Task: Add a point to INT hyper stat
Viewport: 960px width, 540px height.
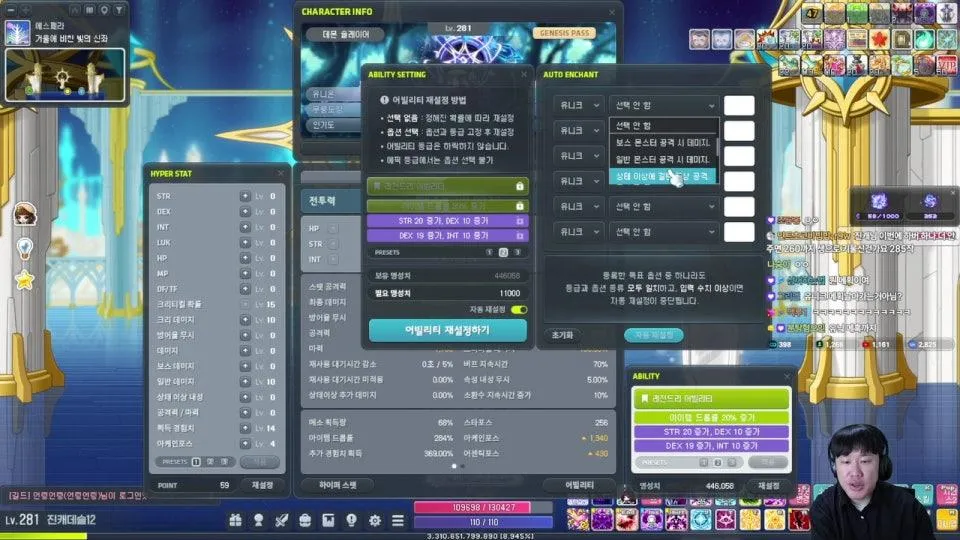Action: (245, 227)
